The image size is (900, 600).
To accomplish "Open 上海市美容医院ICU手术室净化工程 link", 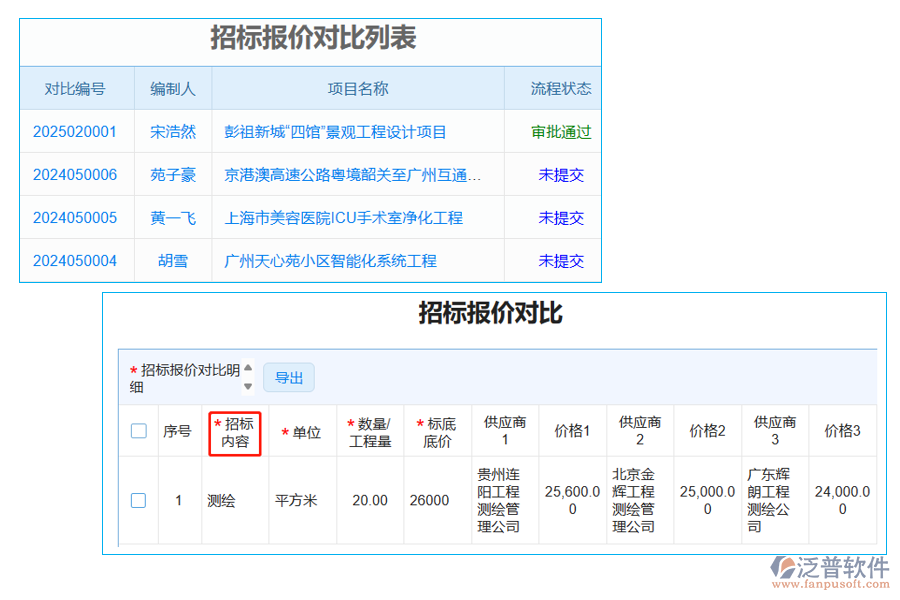I will 333,218.
